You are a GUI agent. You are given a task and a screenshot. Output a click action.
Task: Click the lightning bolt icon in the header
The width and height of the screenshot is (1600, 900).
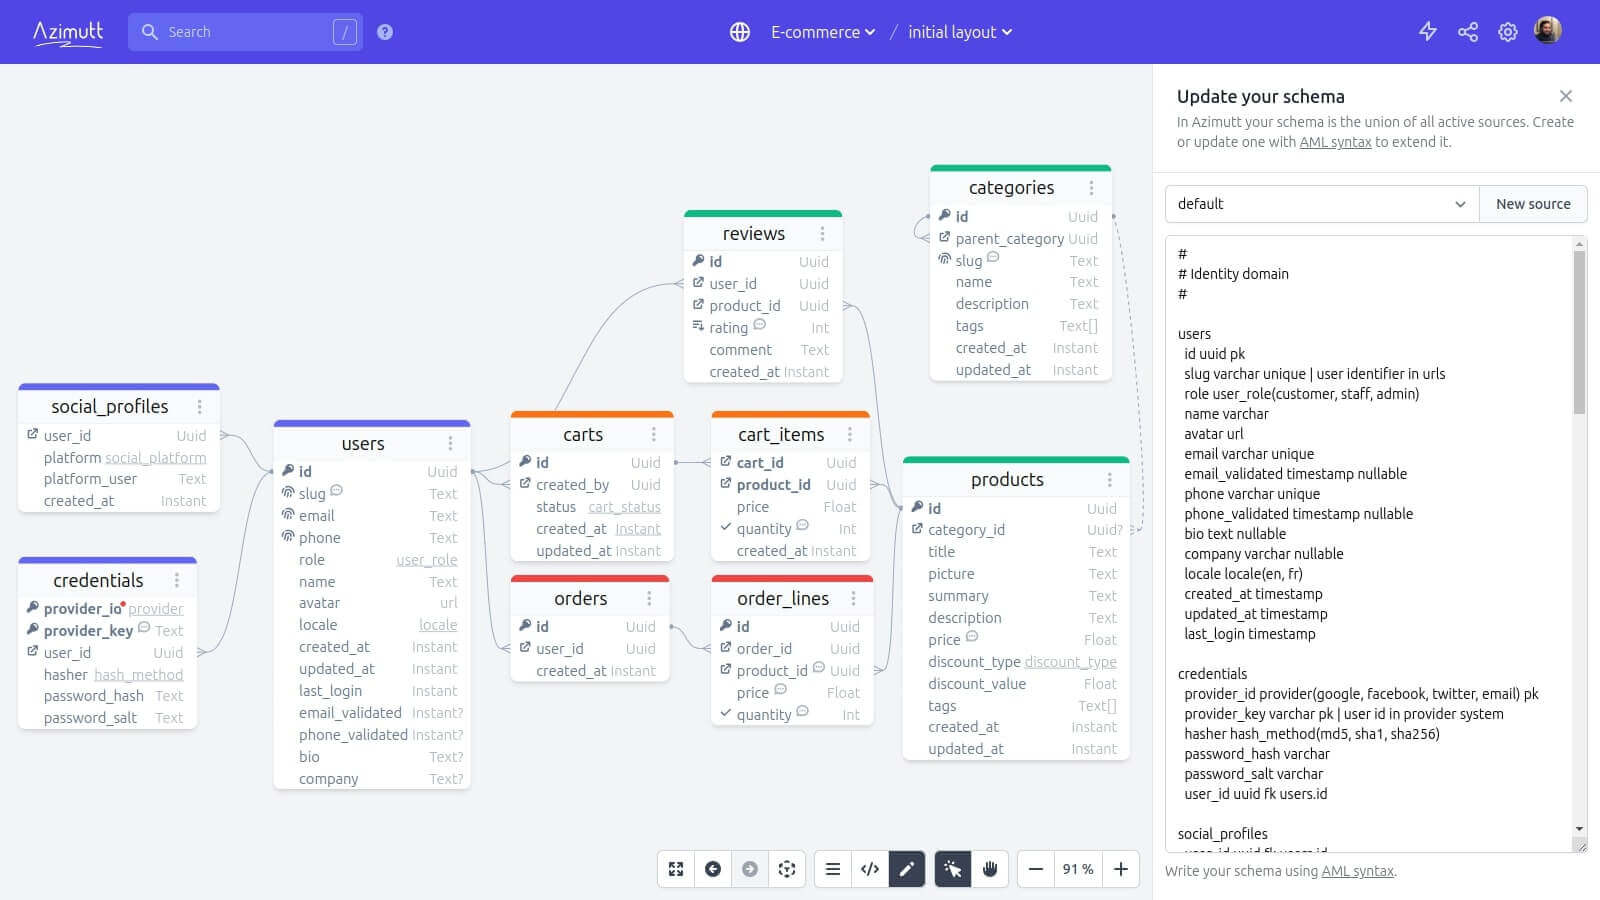click(1428, 32)
